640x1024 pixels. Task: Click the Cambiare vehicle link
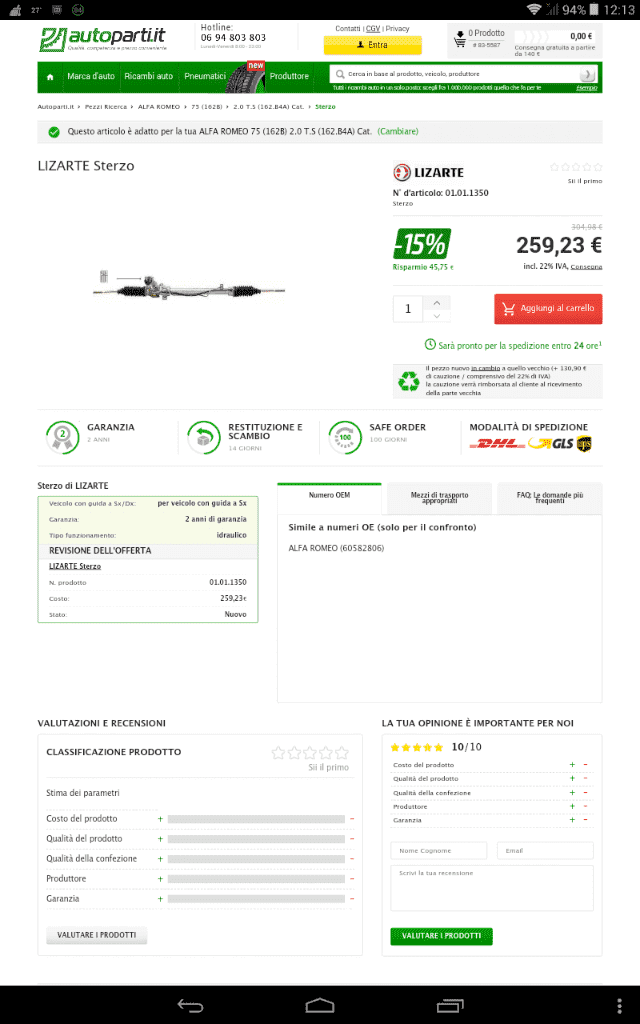398,131
